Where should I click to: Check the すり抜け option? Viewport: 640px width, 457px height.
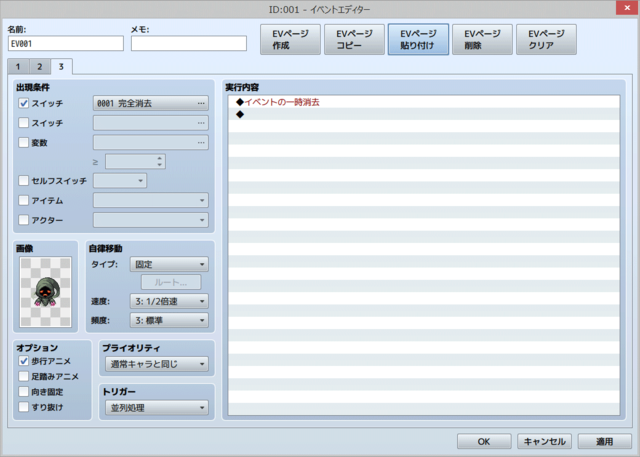[x=24, y=407]
